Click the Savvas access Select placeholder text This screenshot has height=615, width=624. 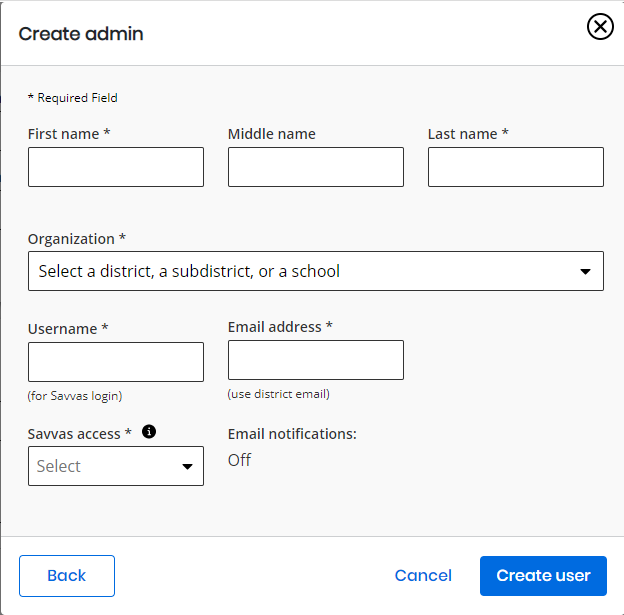click(58, 466)
